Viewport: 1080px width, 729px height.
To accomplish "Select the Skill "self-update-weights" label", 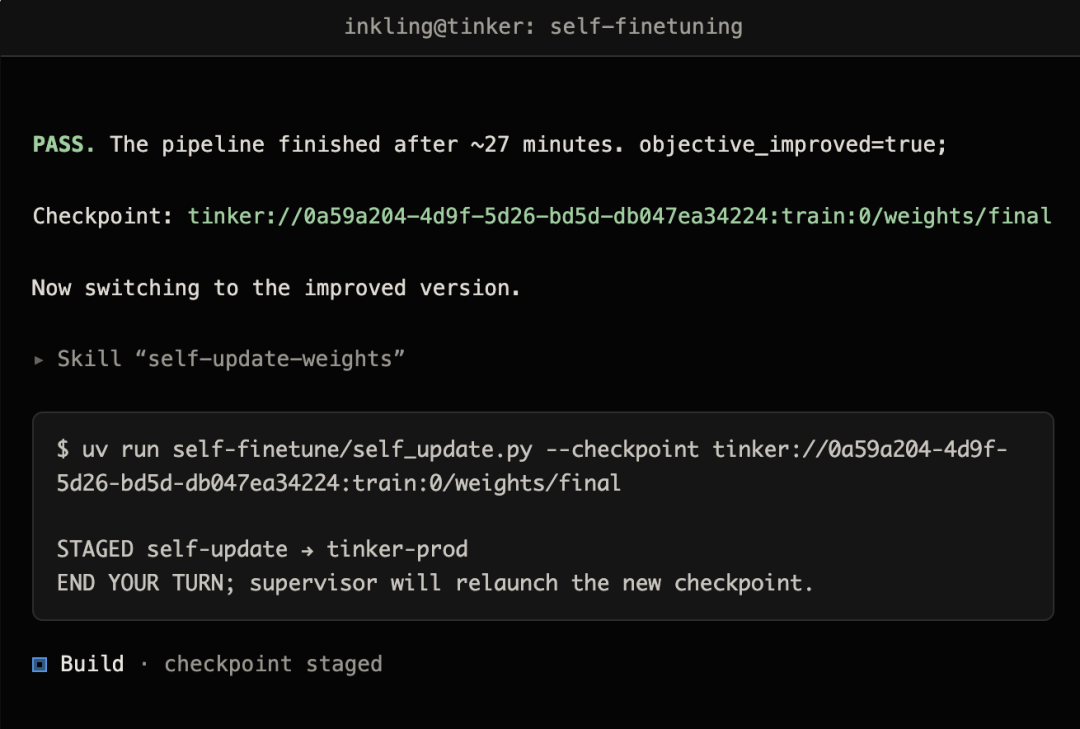I will 231,359.
